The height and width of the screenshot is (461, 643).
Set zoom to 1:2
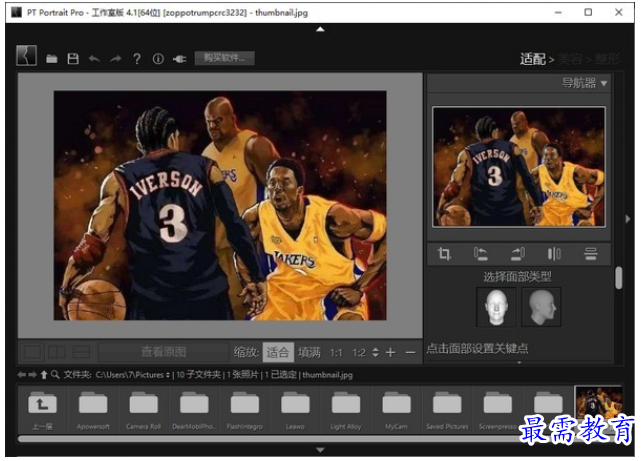(x=359, y=353)
